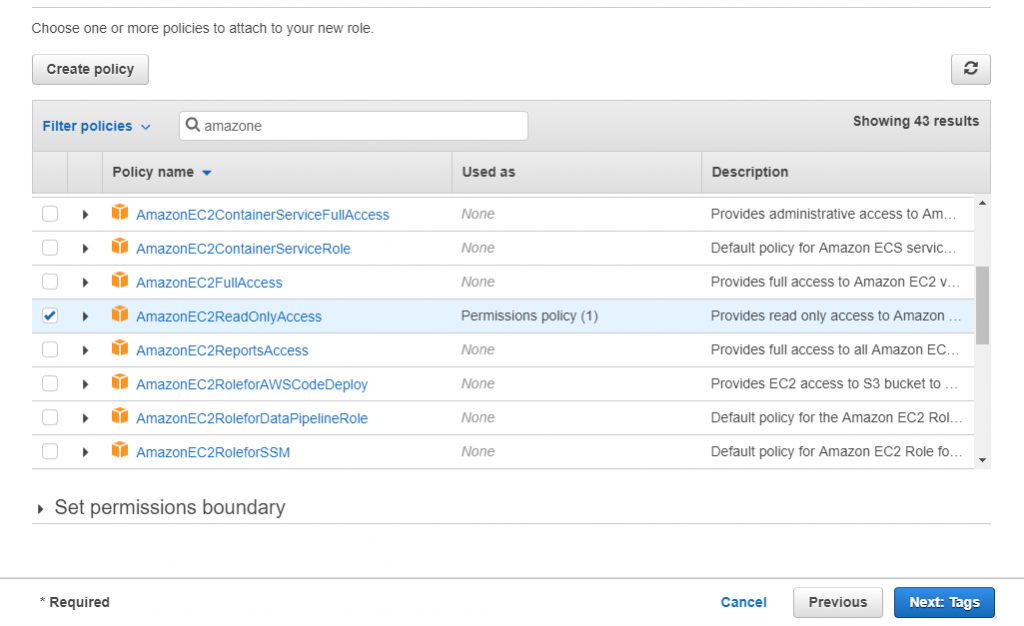Check the AmazonEC2RoleforAWSCodeDeploy checkbox
Viewport: 1024px width, 626px height.
pyautogui.click(x=50, y=384)
